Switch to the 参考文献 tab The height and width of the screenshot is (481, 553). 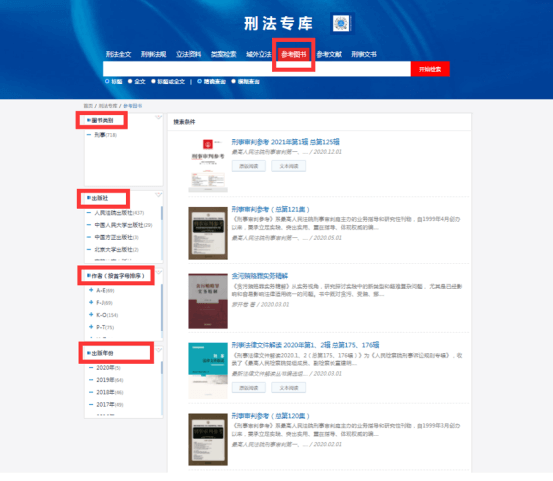click(x=329, y=54)
